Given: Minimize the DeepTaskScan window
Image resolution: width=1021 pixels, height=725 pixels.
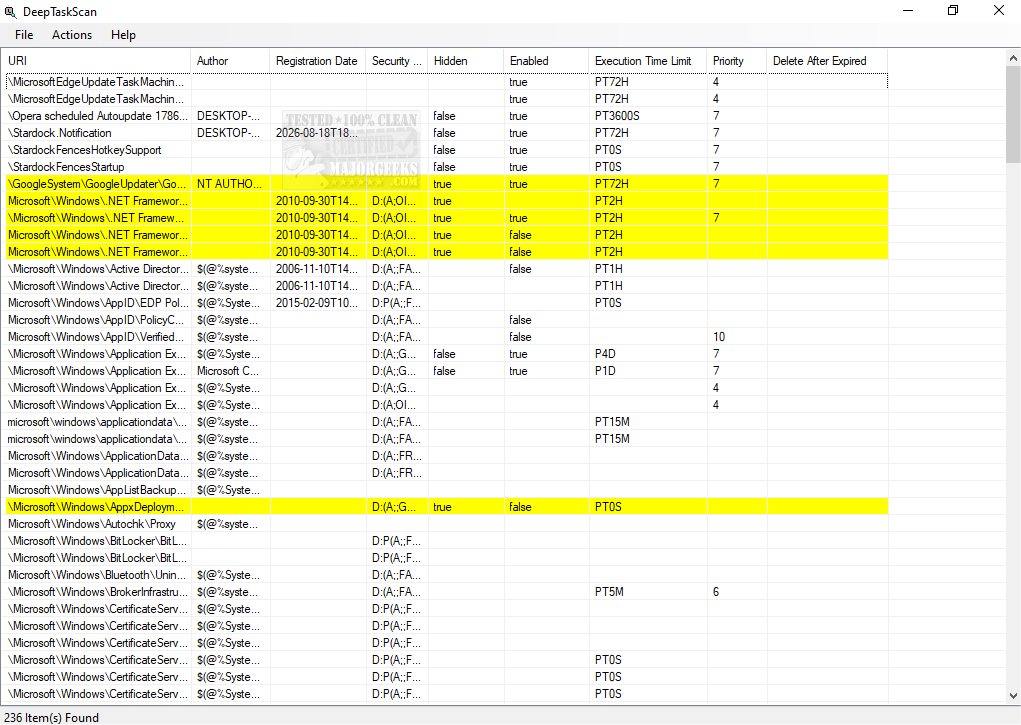Looking at the screenshot, I should click(x=908, y=10).
